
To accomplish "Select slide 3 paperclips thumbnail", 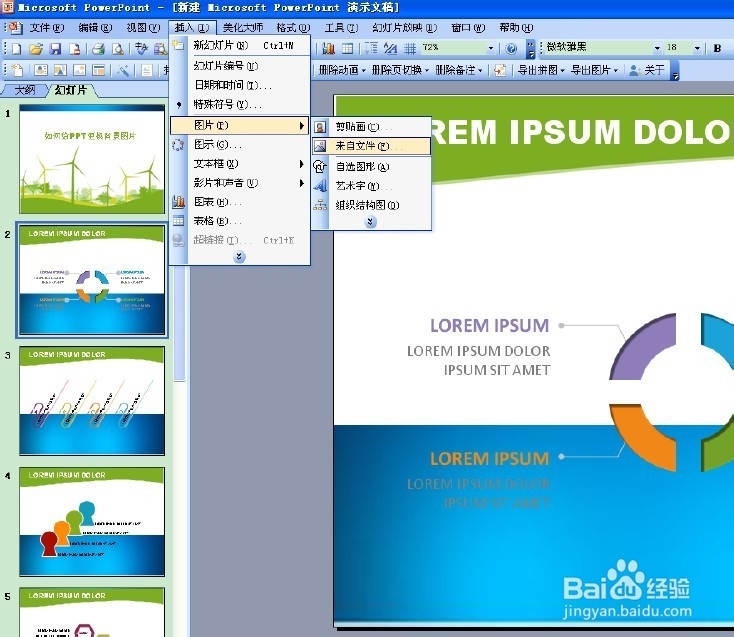I will coord(92,401).
